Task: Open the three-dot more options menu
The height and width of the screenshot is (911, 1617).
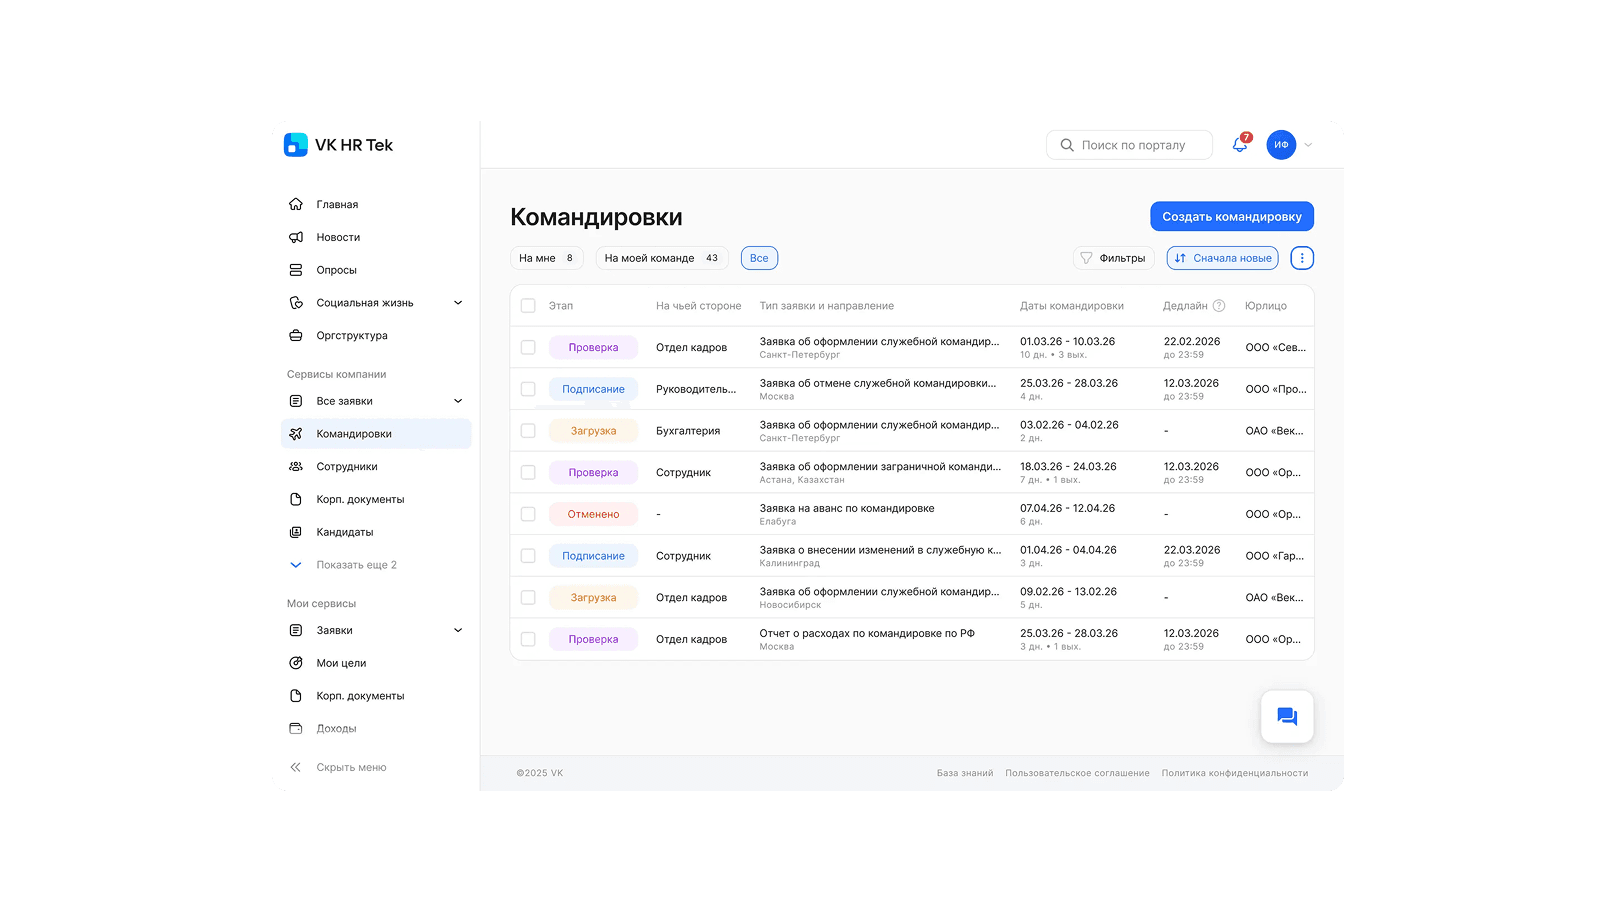Action: [1302, 258]
